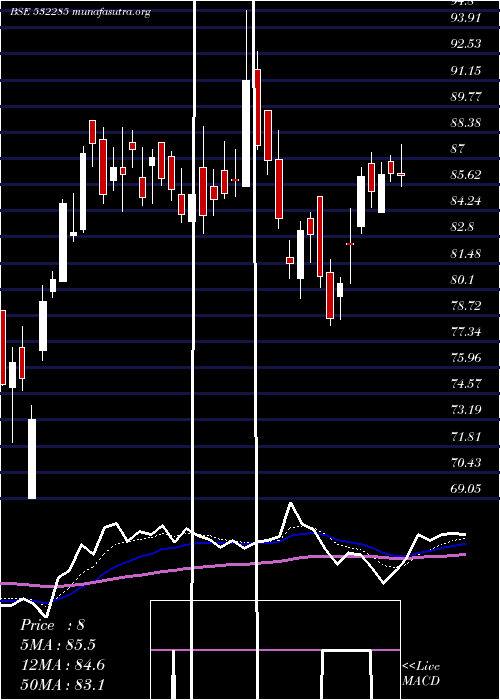Image resolution: width=500 pixels, height=700 pixels.
Task: Click the 80.1 price axis label
Action: pos(462,279)
